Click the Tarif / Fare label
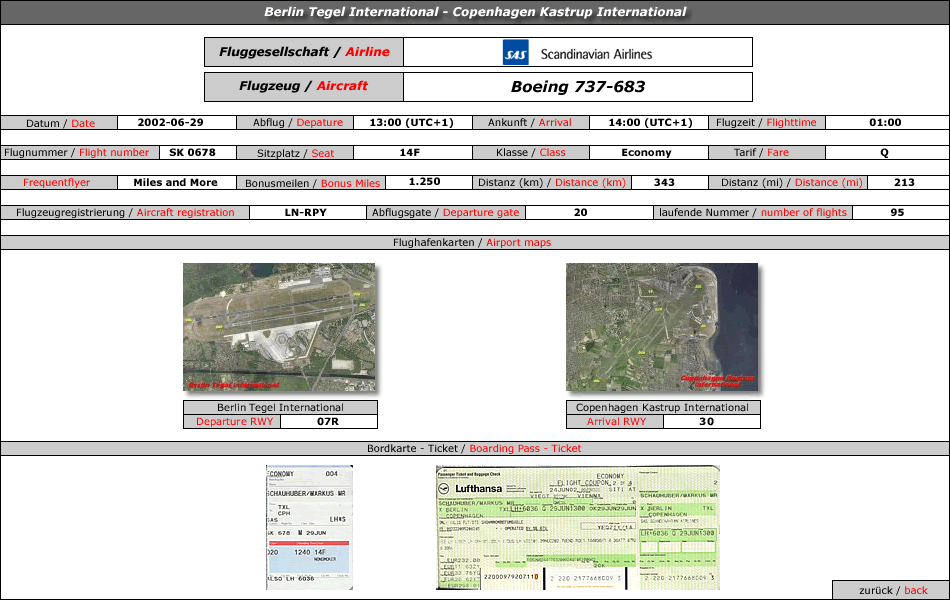 tap(761, 153)
